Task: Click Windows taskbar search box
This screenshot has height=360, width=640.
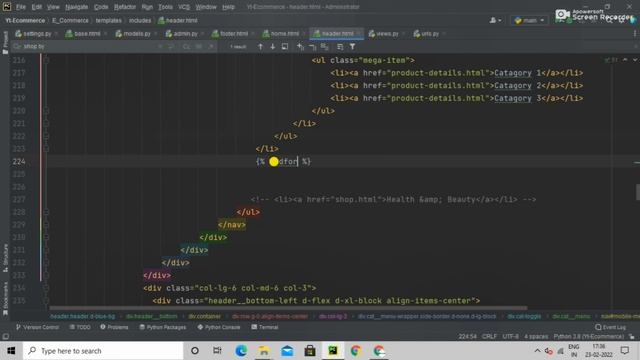Action: point(103,351)
